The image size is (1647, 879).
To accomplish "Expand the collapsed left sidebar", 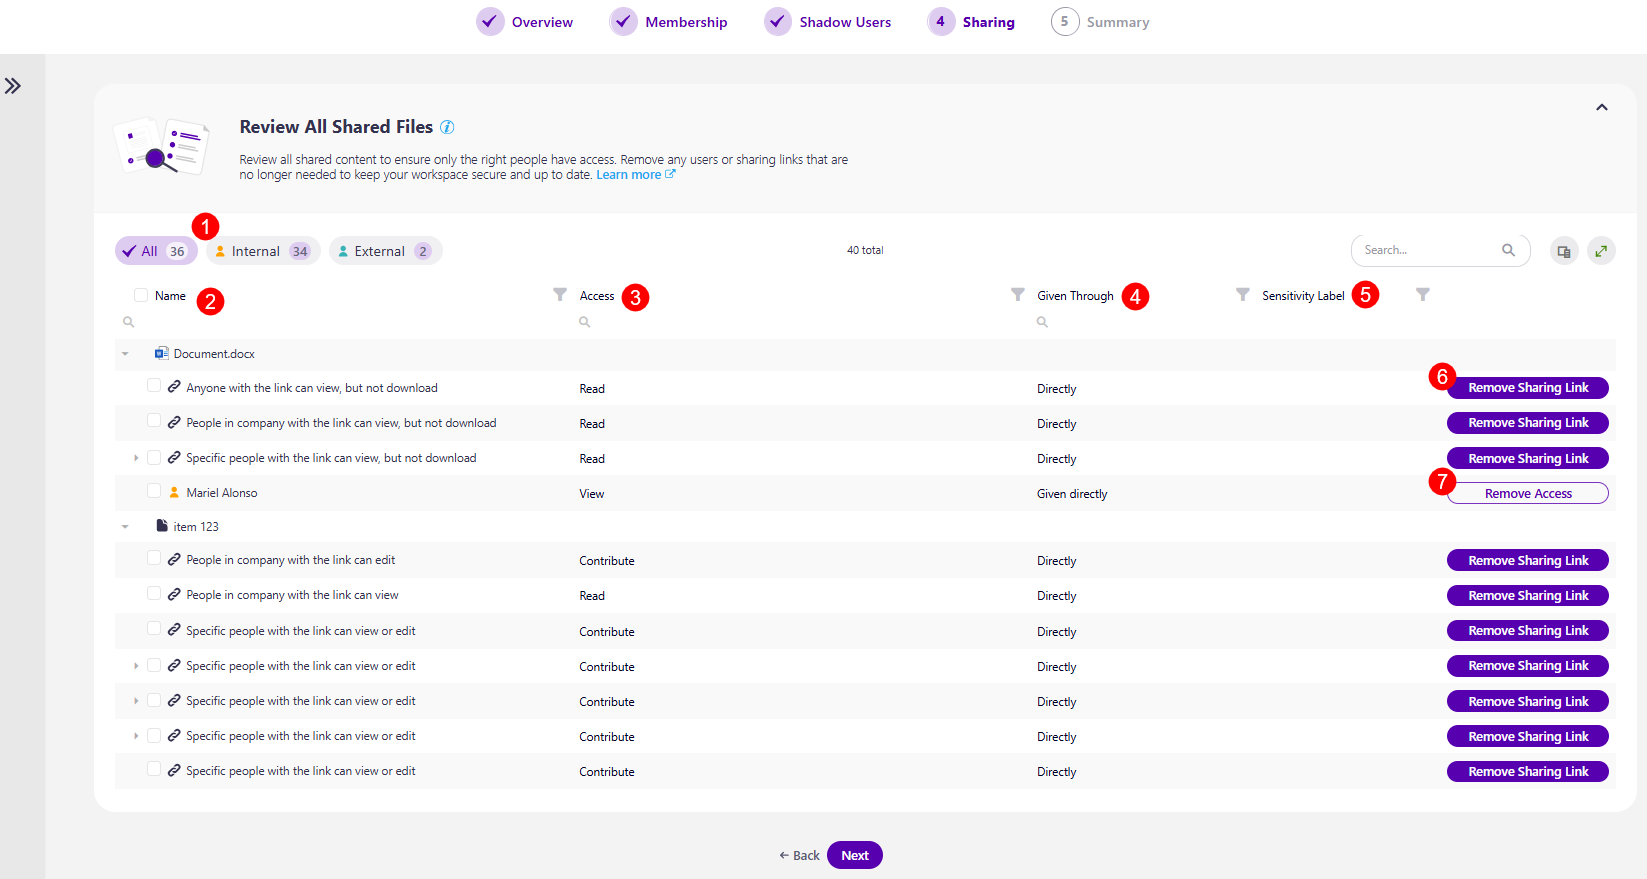I will 13,86.
